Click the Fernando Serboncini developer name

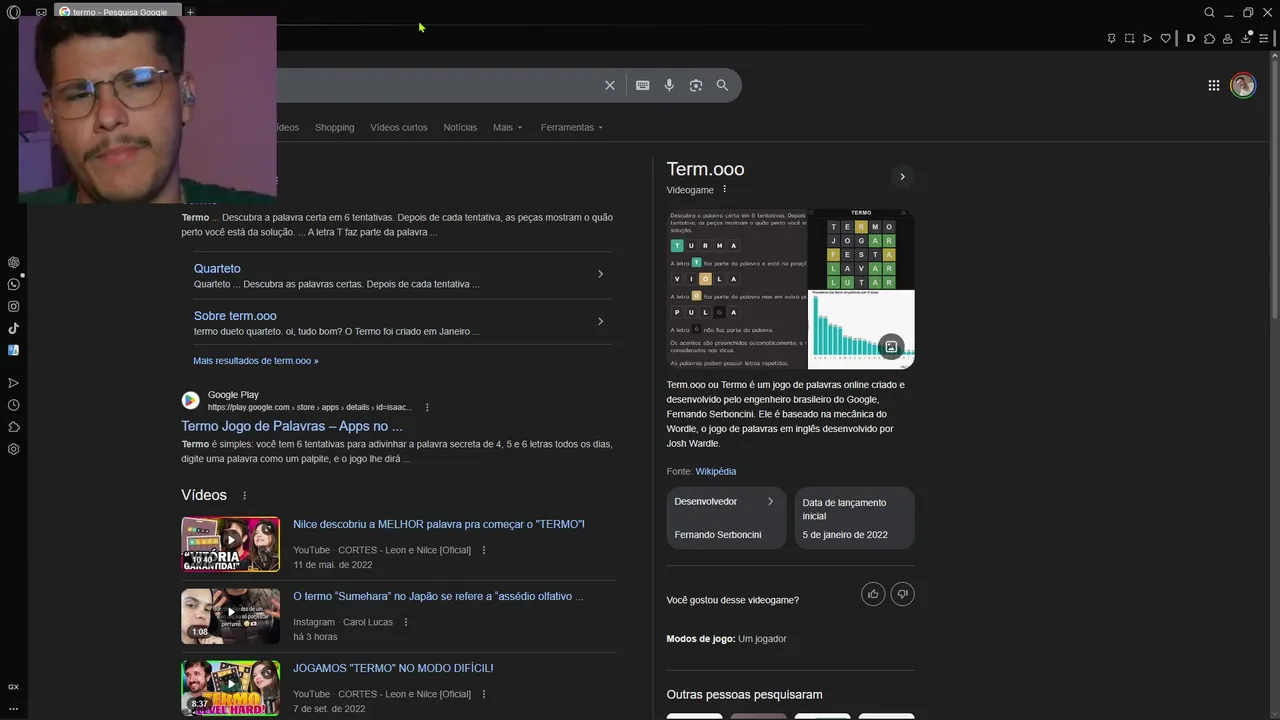(718, 534)
